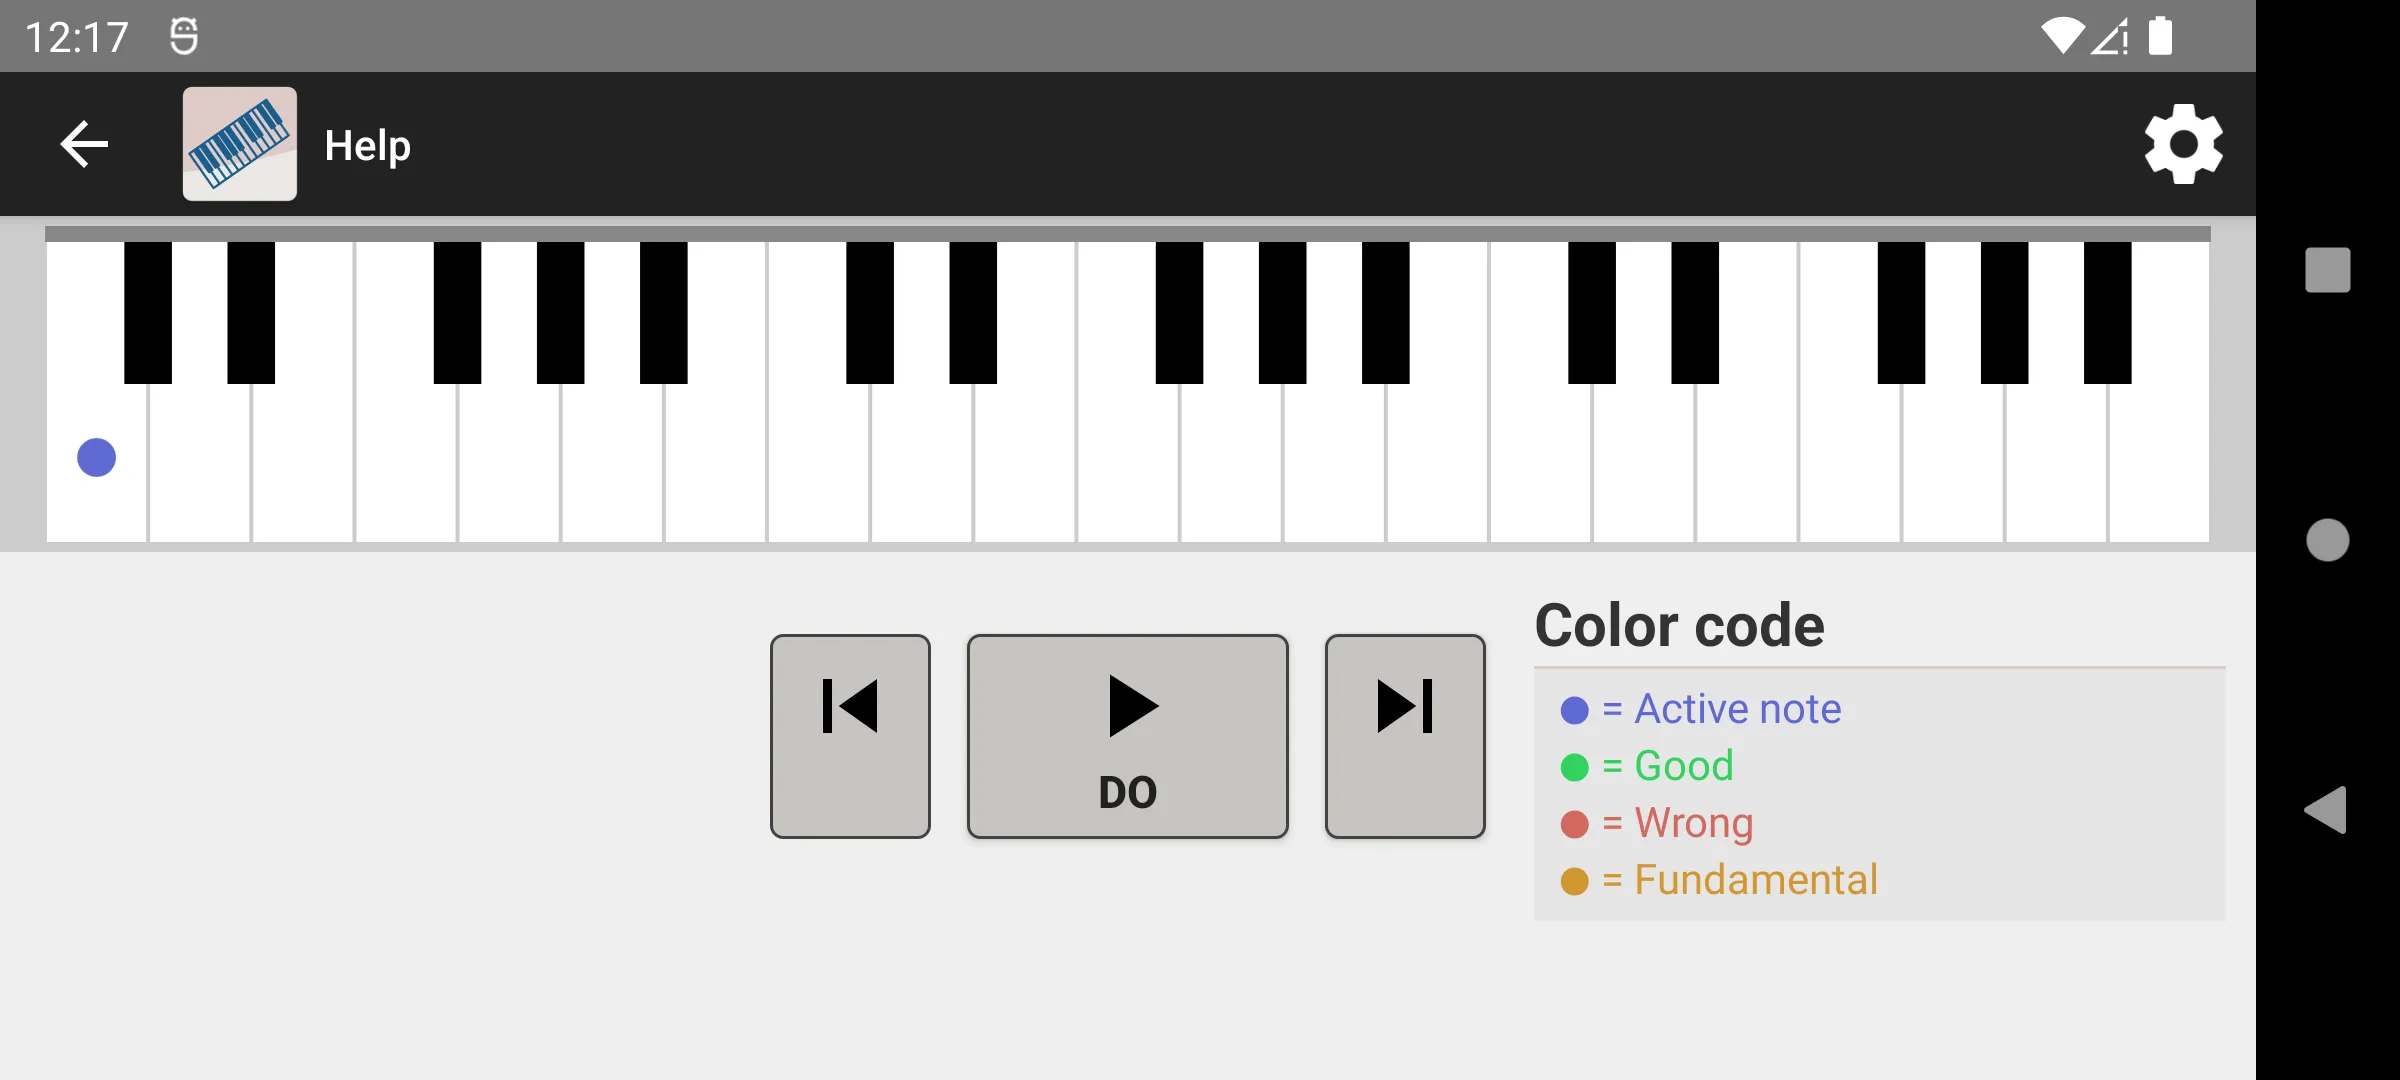Select the first white piano key
2400x1080 pixels.
[95, 459]
